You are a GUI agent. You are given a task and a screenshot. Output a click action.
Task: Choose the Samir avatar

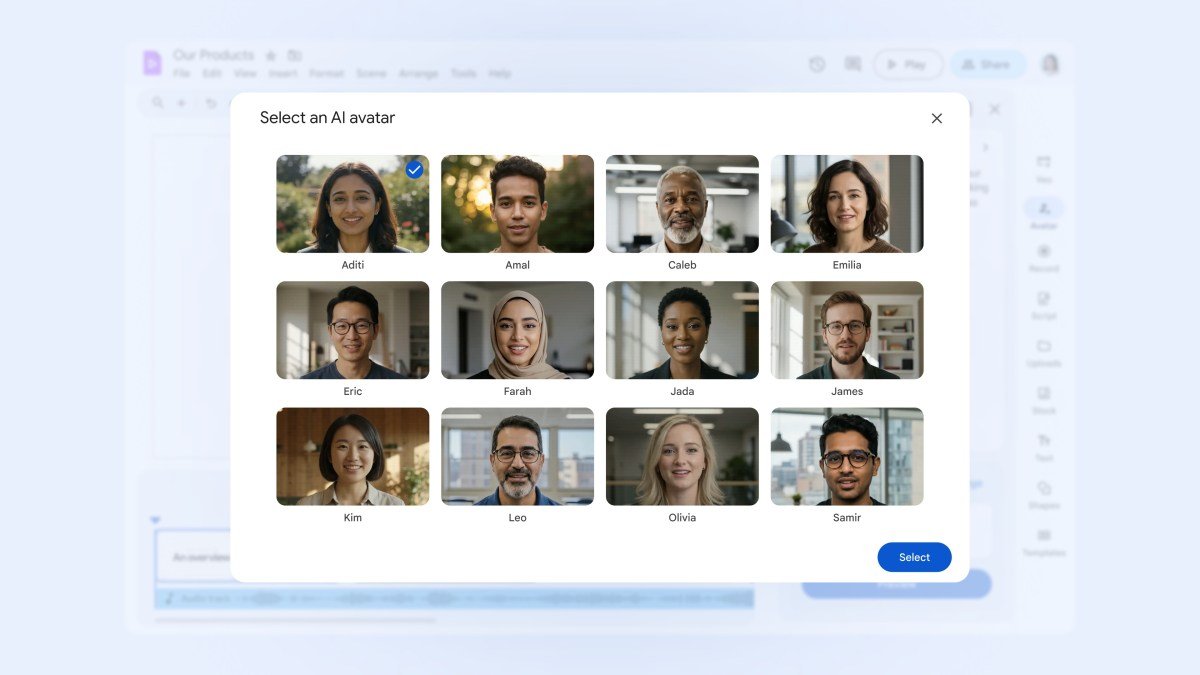[847, 456]
